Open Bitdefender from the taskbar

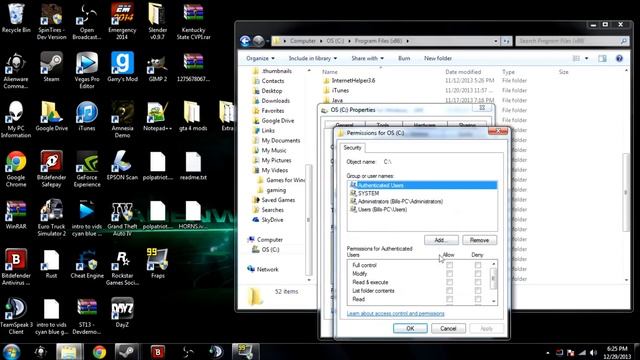pyautogui.click(x=158, y=351)
